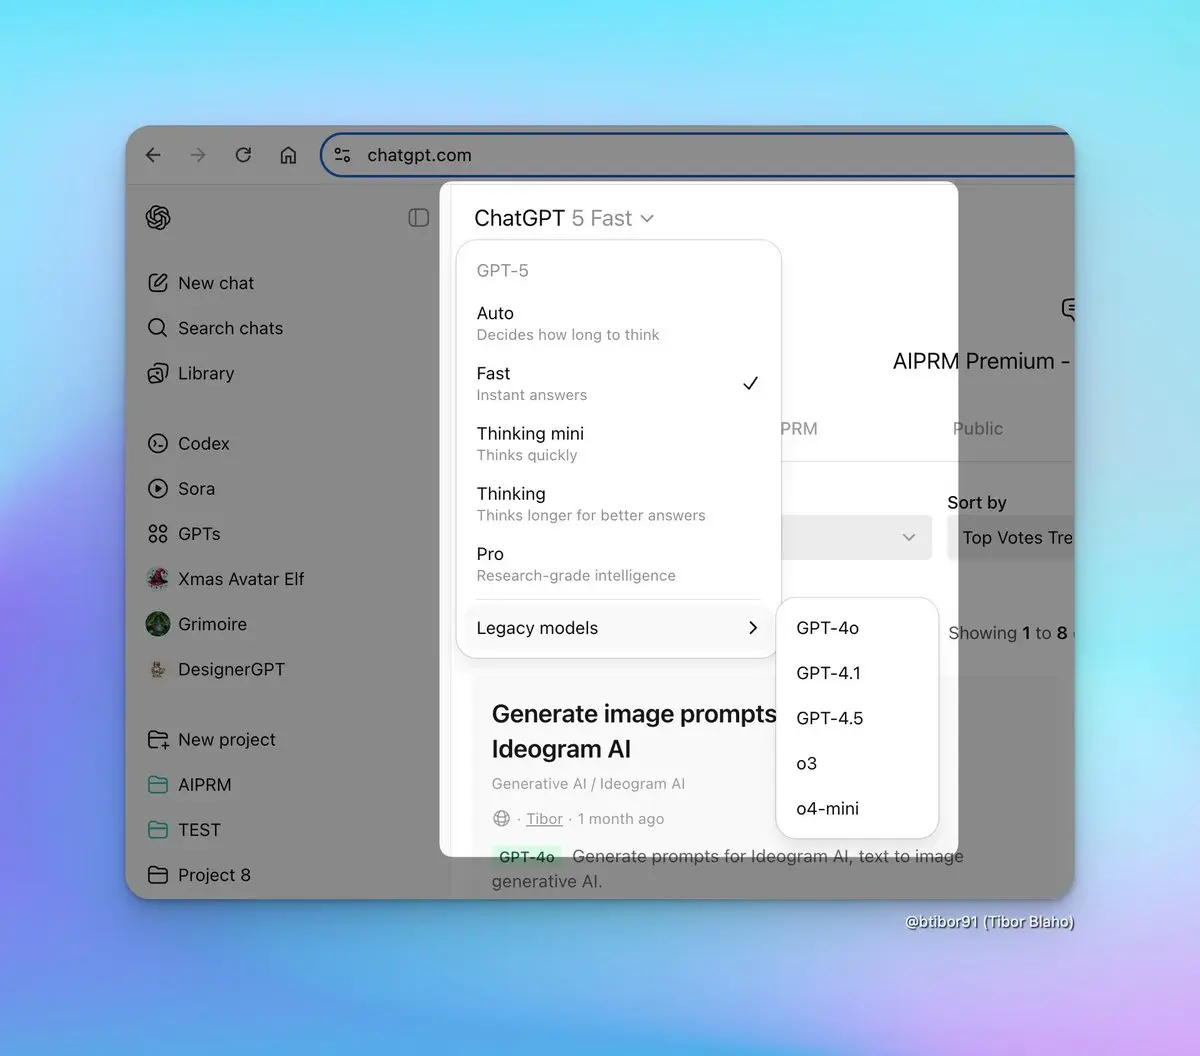
Task: Collapse the ChatGPT 5 Fast model selector
Action: click(564, 218)
